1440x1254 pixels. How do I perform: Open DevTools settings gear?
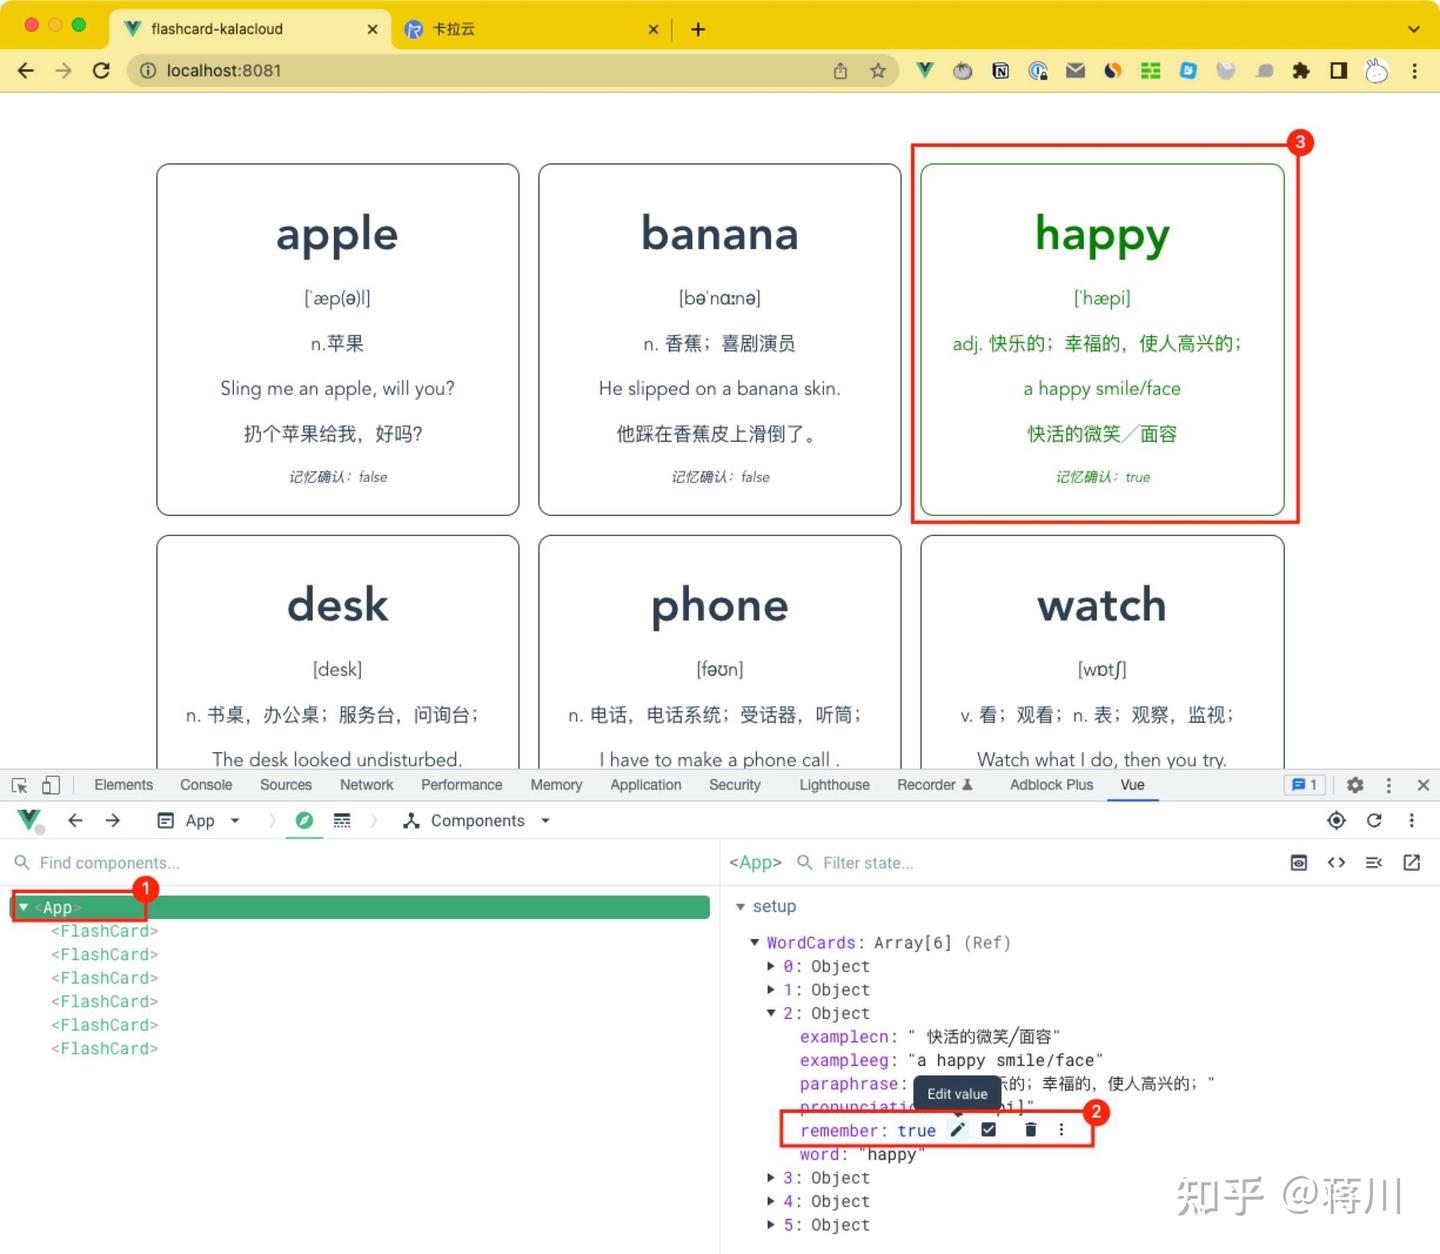pos(1355,785)
